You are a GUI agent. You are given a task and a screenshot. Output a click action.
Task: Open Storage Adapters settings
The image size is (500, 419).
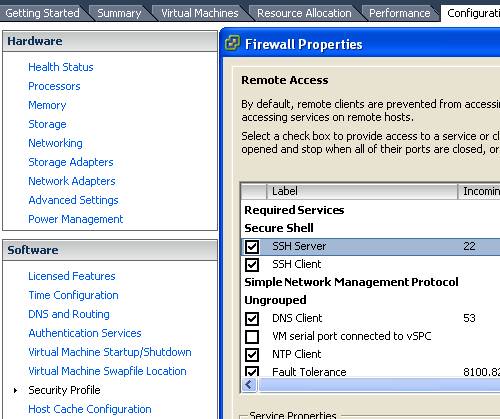[71, 162]
